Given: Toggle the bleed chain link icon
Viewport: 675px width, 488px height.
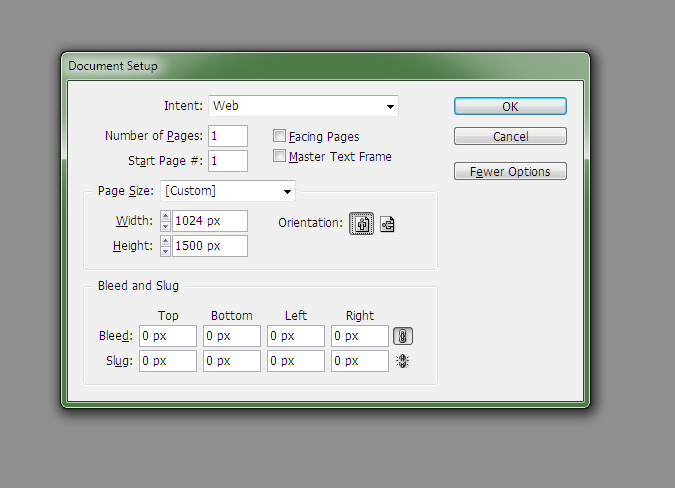Looking at the screenshot, I should 402,336.
